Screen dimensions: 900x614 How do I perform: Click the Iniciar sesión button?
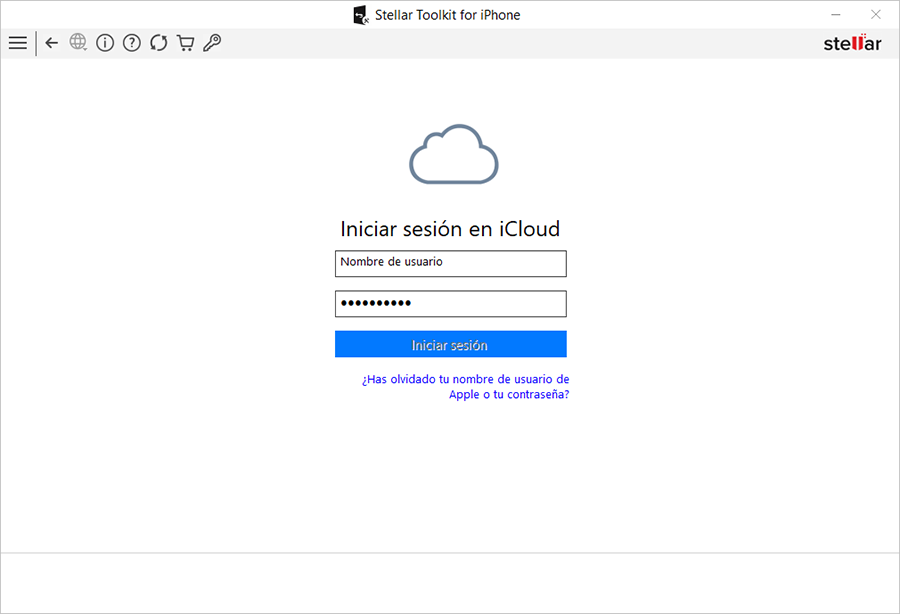[x=451, y=344]
